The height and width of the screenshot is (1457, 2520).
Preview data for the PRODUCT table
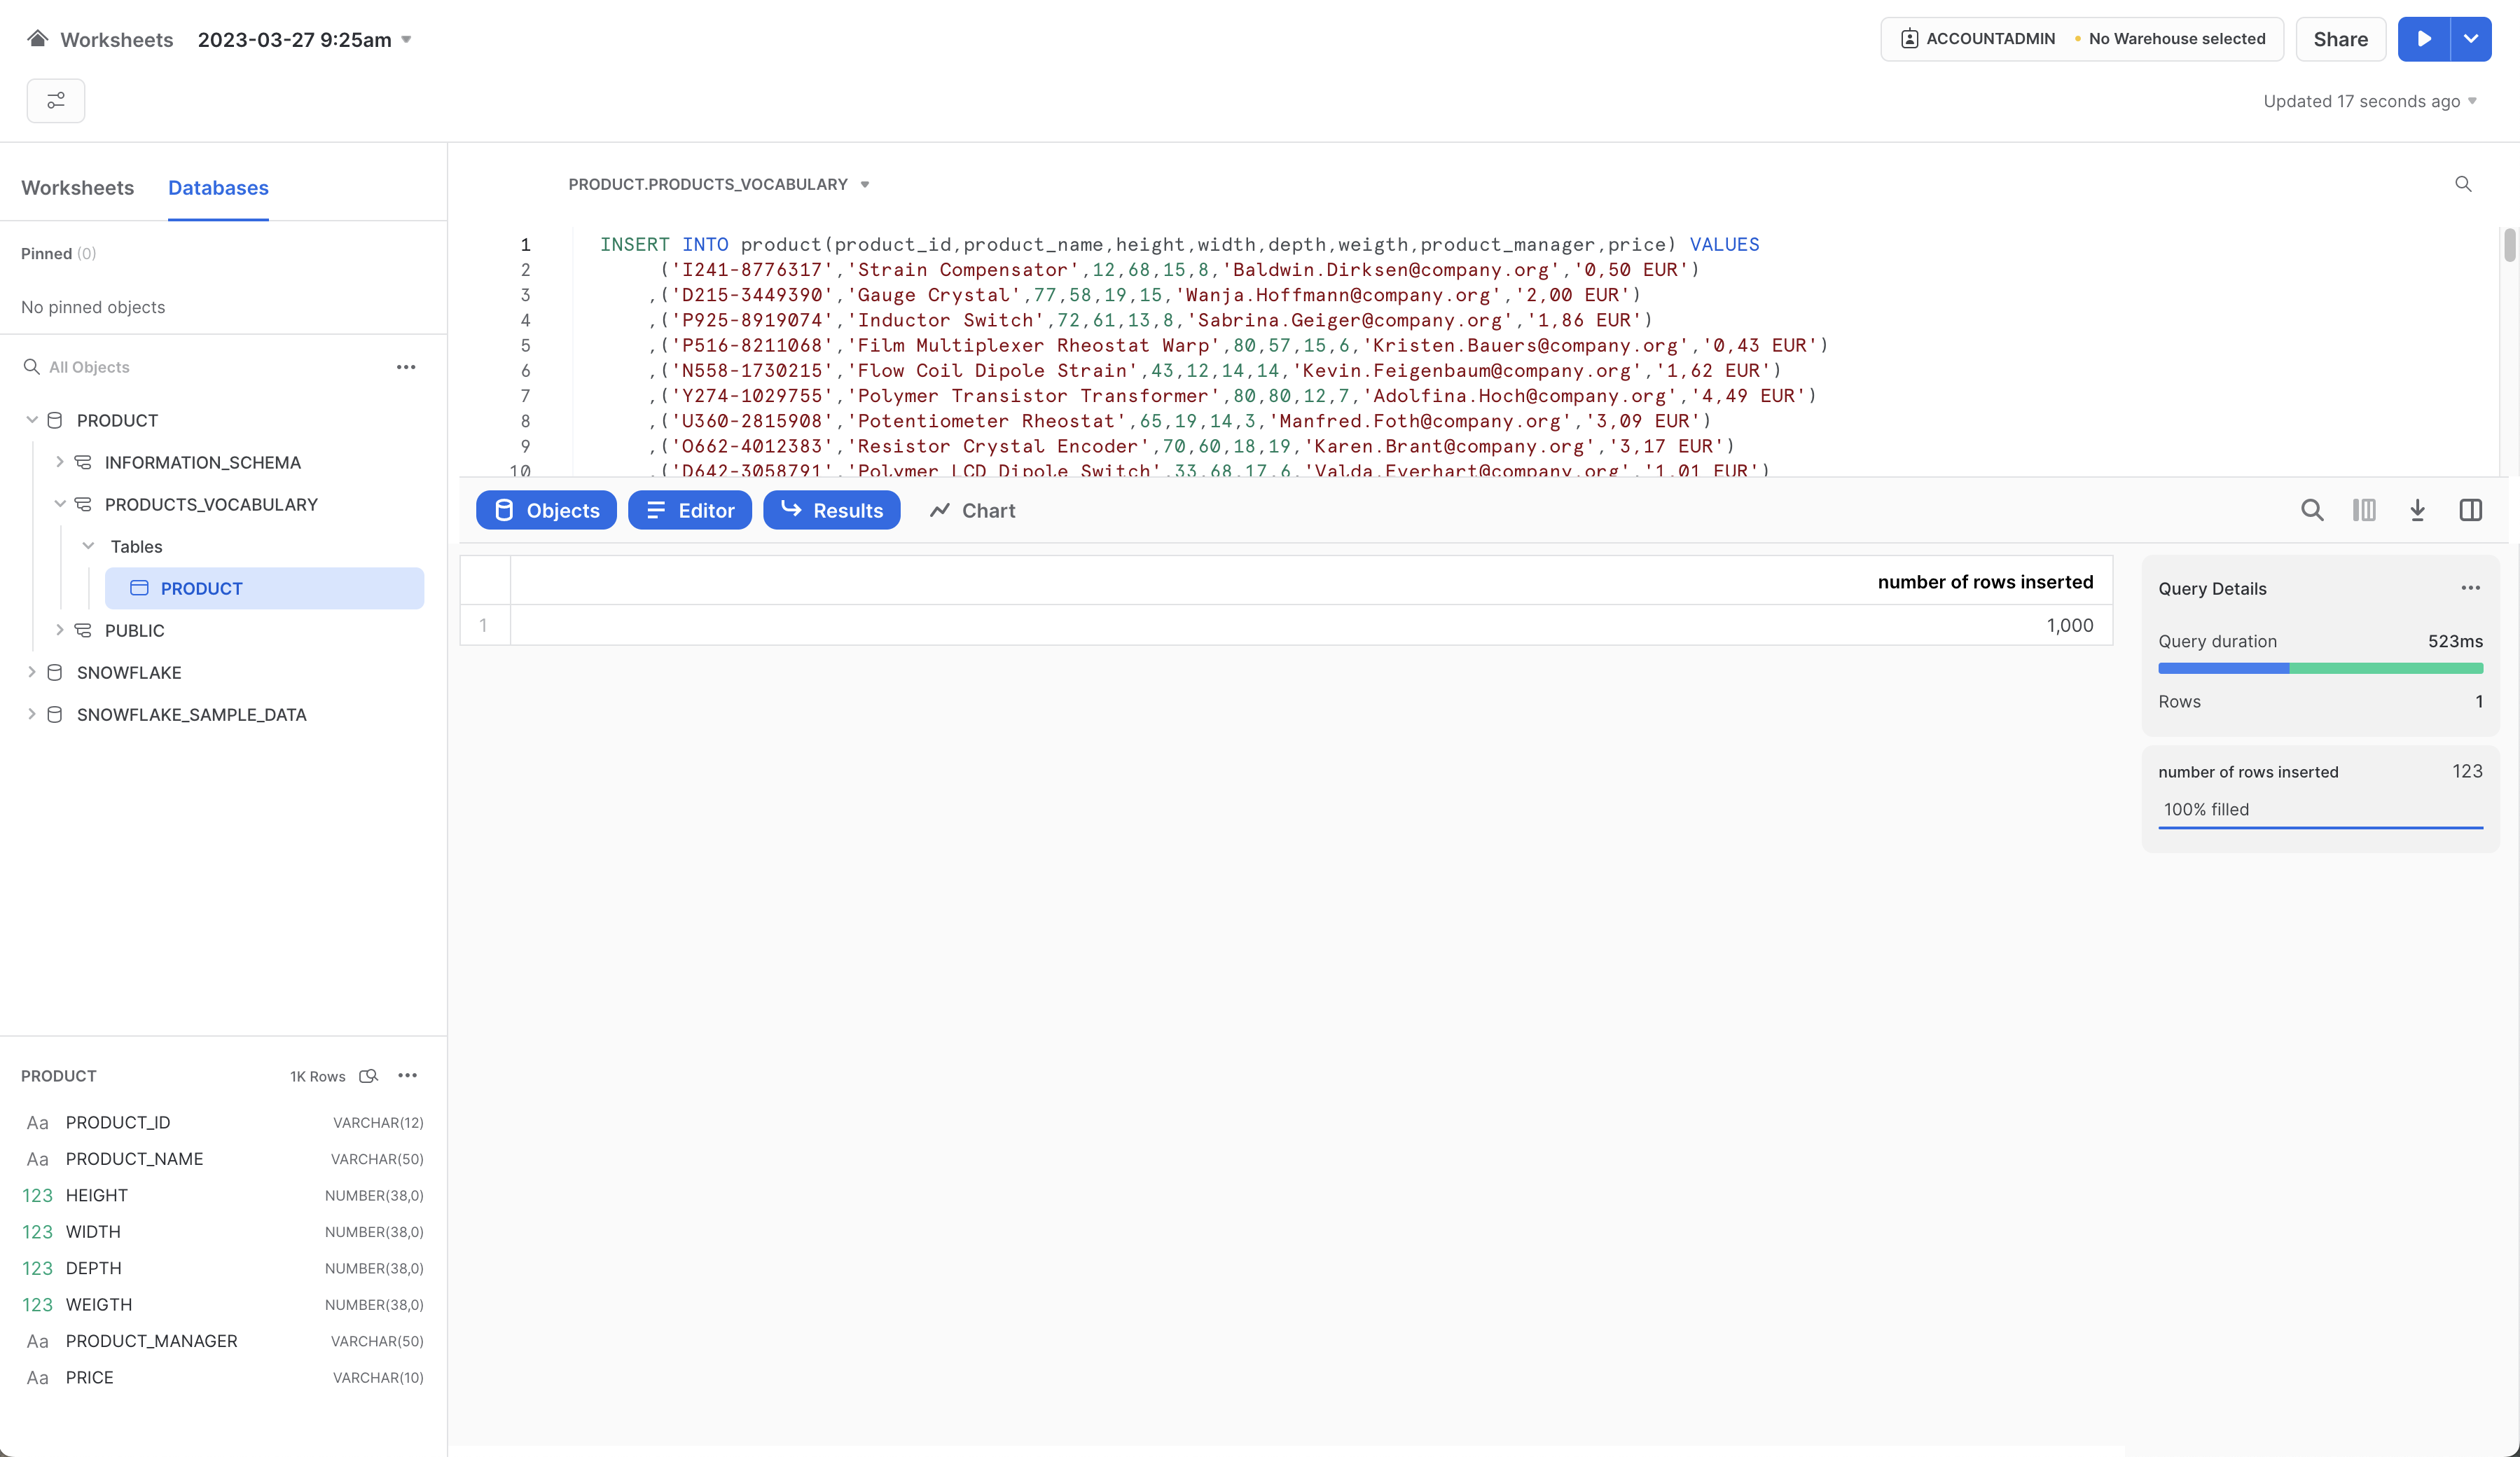[368, 1076]
